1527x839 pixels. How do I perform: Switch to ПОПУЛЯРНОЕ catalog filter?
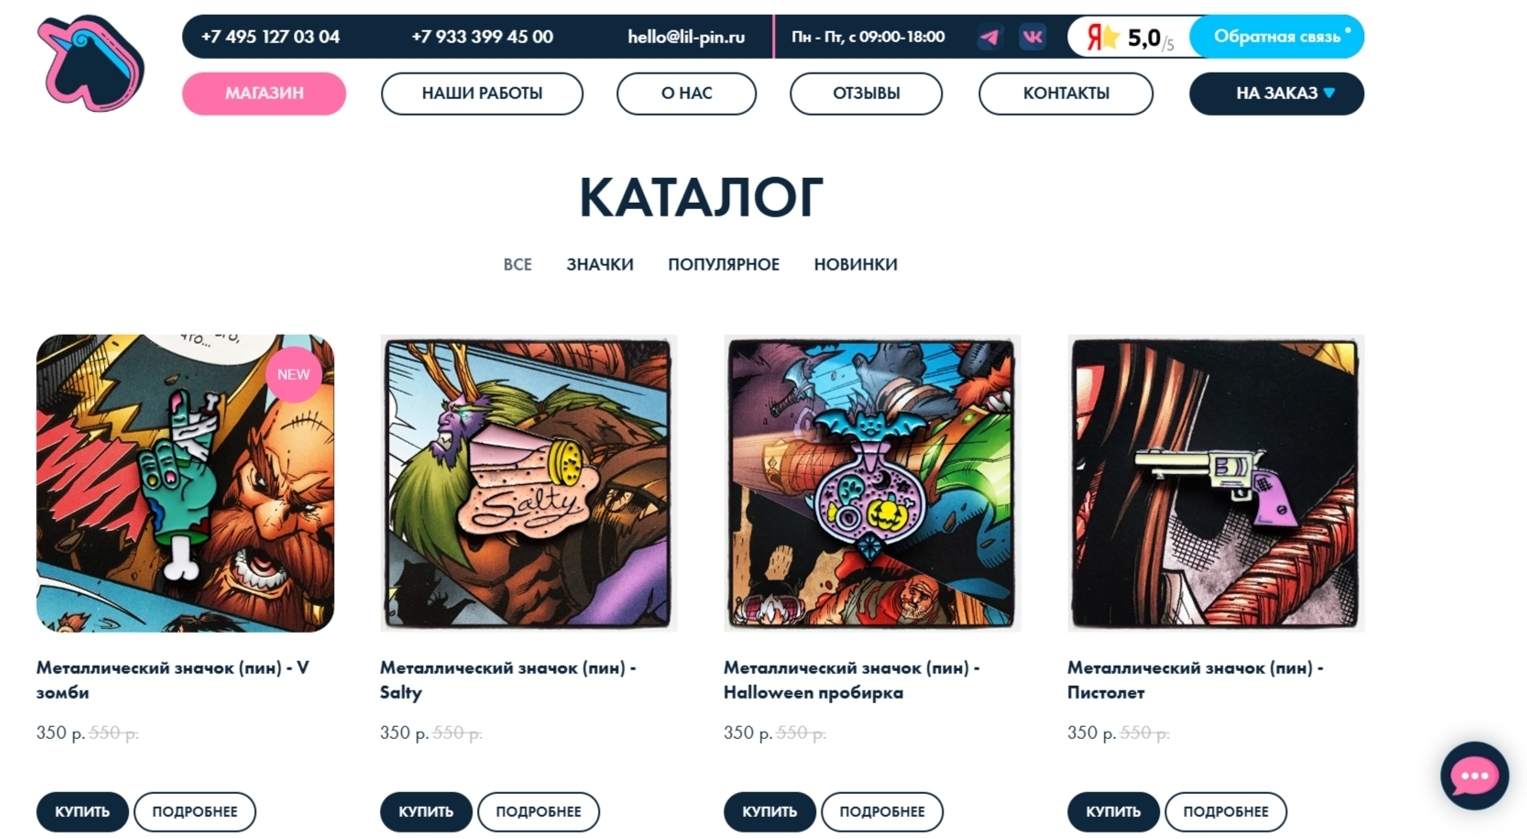point(724,264)
